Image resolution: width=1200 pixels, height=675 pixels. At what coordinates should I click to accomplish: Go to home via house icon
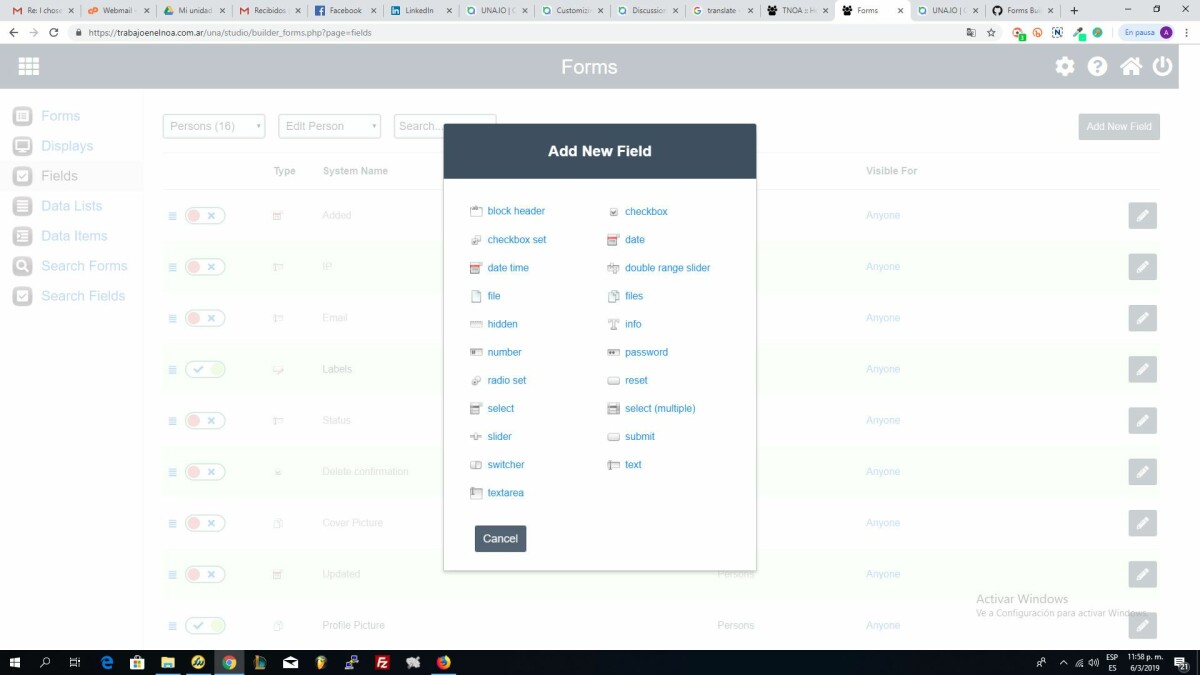1130,67
